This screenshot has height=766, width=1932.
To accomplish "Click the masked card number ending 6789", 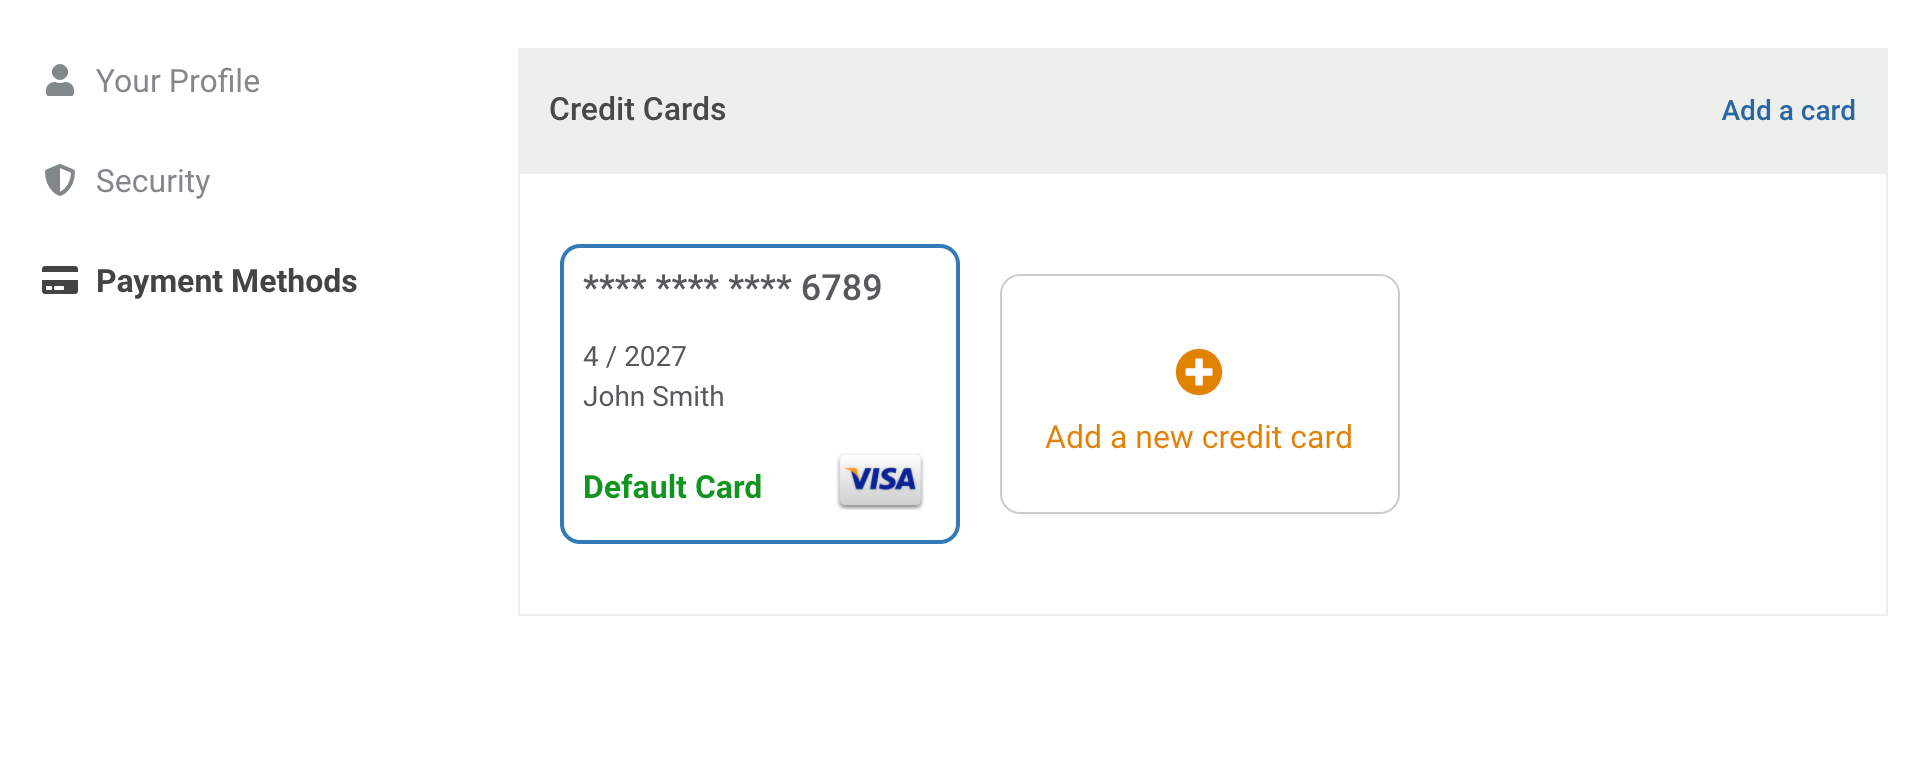I will 732,287.
